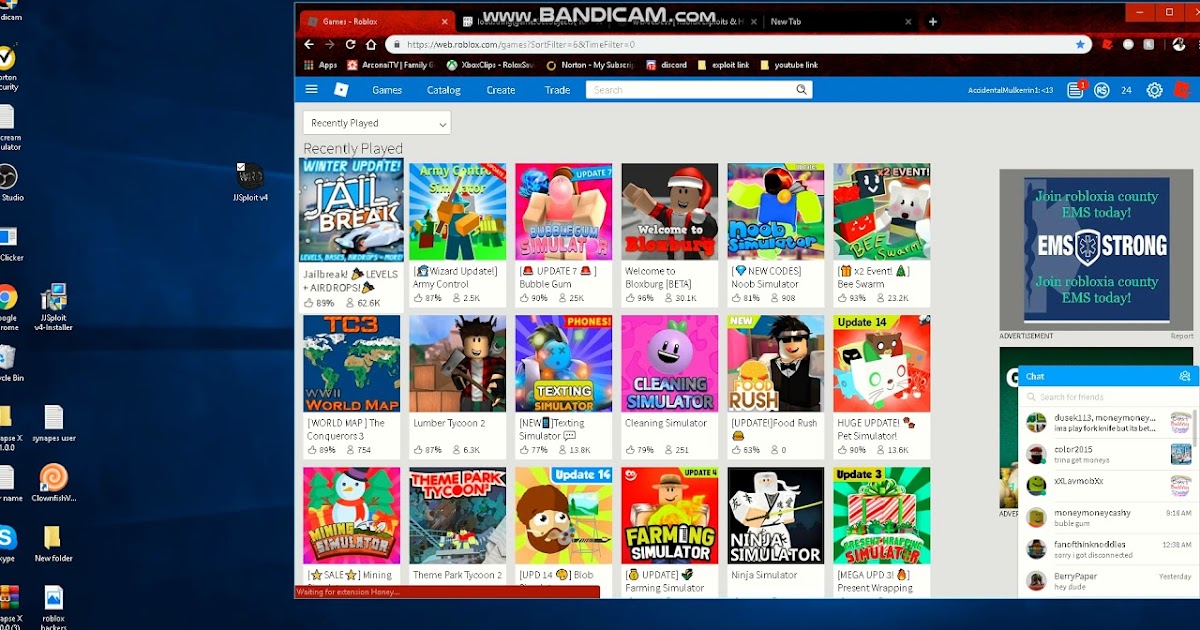The width and height of the screenshot is (1200, 630).
Task: Switch to the New Tab browser tab
Action: pyautogui.click(x=840, y=21)
